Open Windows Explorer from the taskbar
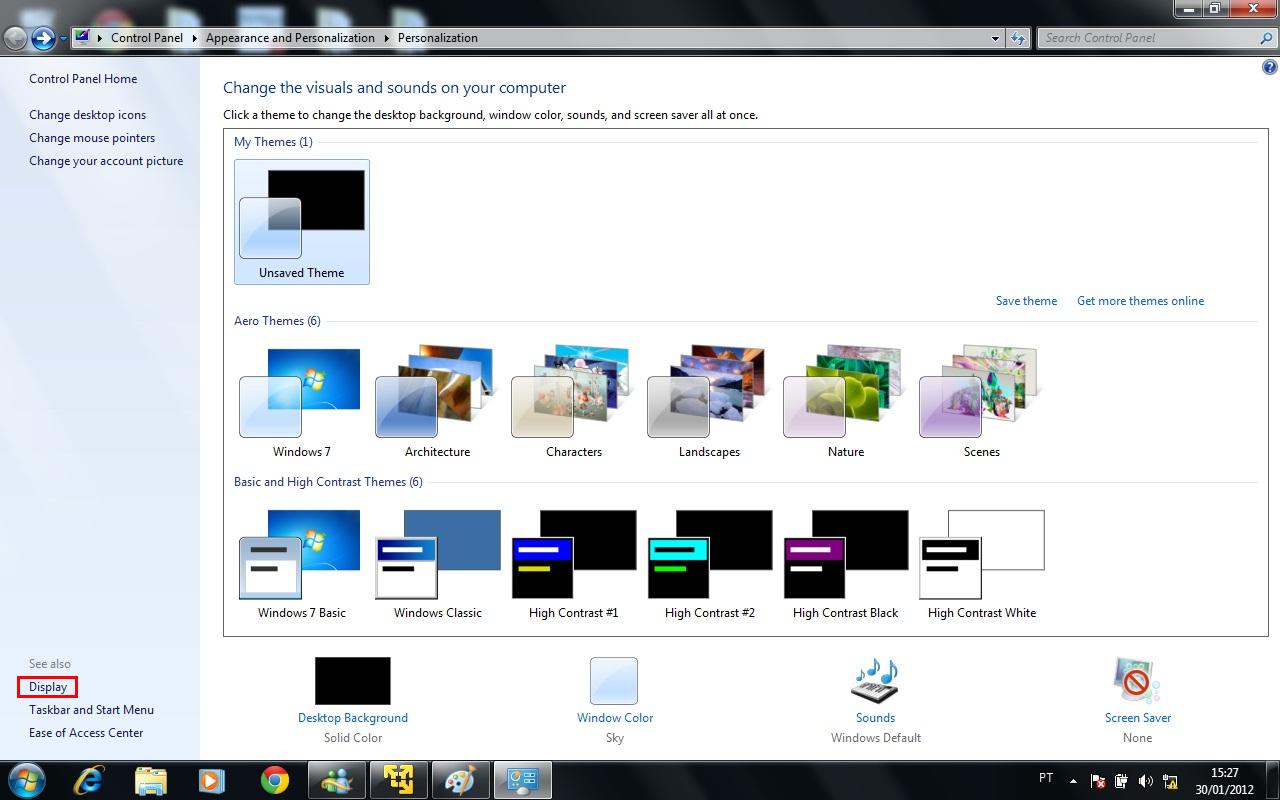Image resolution: width=1280 pixels, height=800 pixels. (150, 780)
